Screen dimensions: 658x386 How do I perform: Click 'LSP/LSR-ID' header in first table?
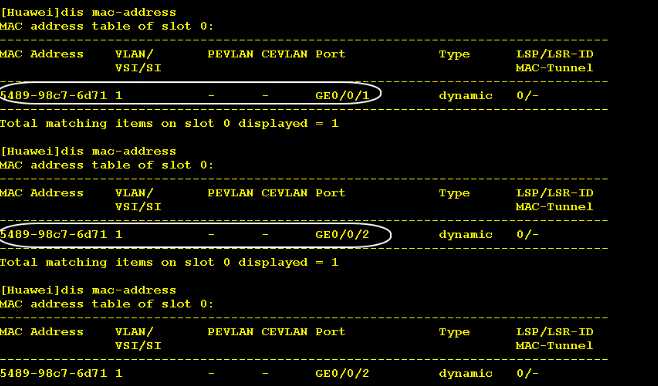[x=555, y=54]
